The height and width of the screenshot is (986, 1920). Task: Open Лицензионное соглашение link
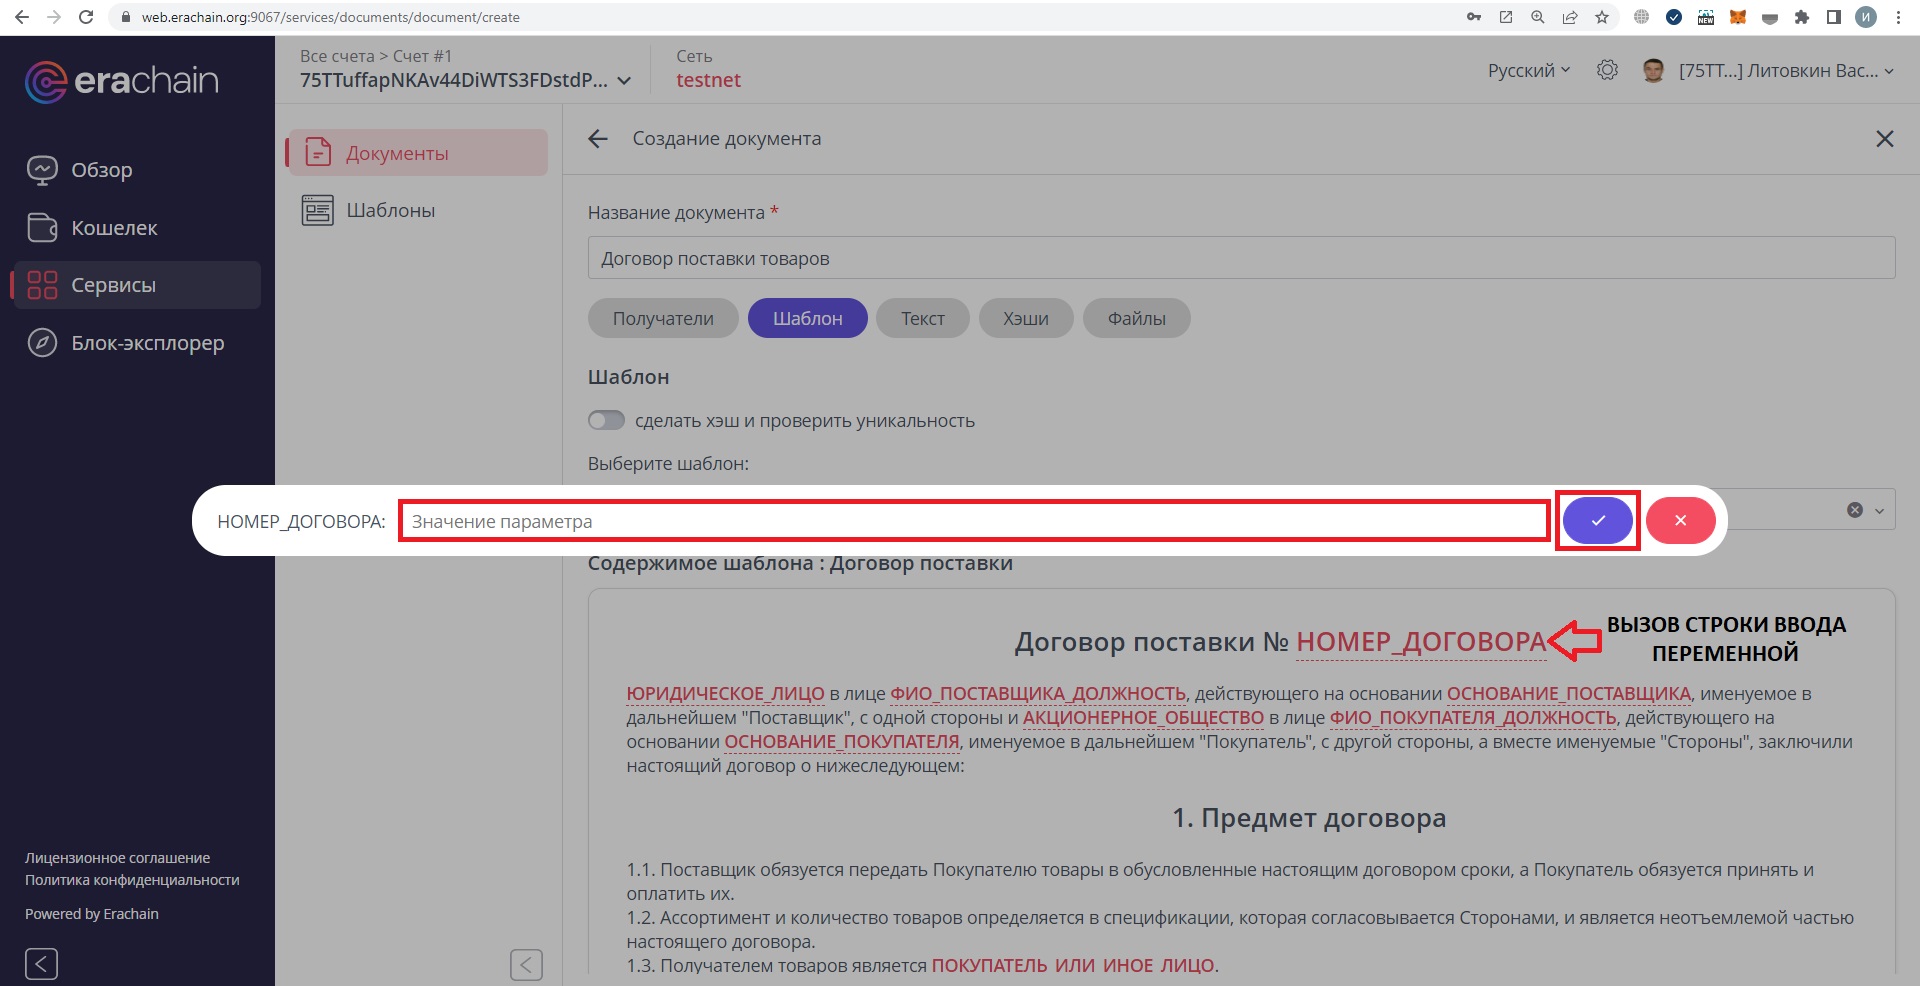pos(116,857)
